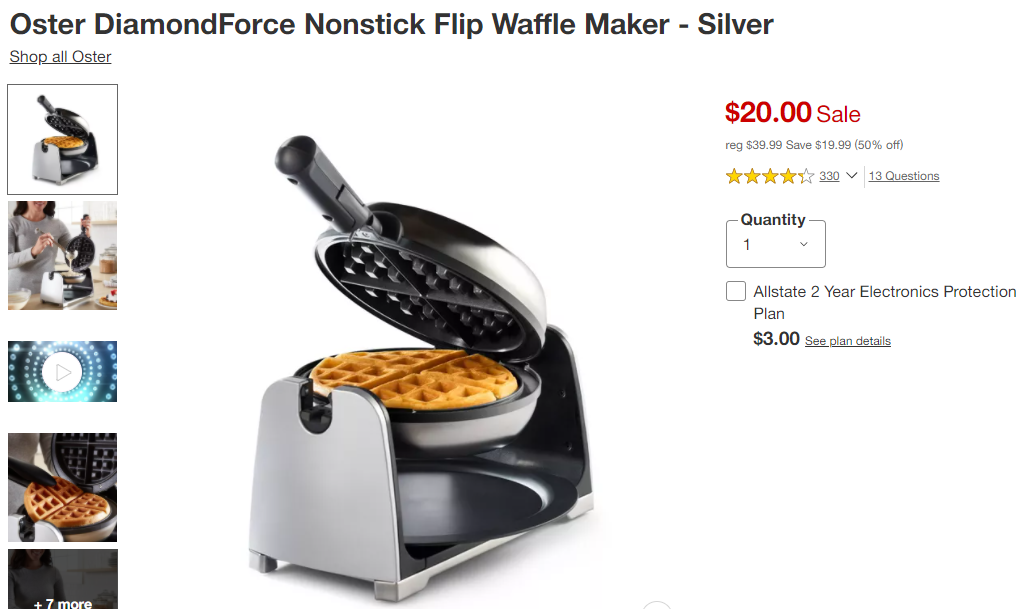
Task: Open the 13 Questions link
Action: (x=903, y=176)
